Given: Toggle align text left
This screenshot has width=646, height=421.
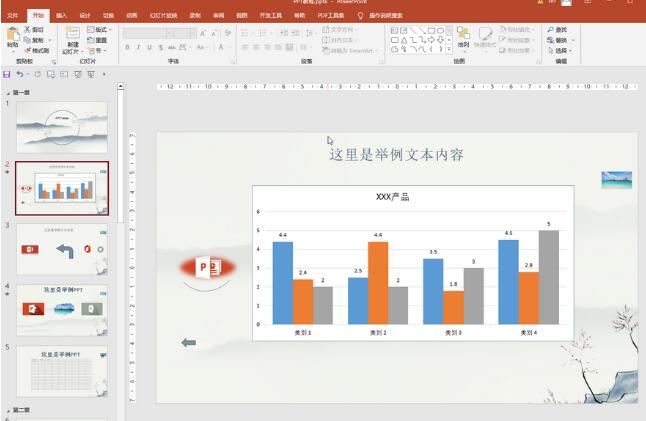Looking at the screenshot, I should [x=245, y=47].
